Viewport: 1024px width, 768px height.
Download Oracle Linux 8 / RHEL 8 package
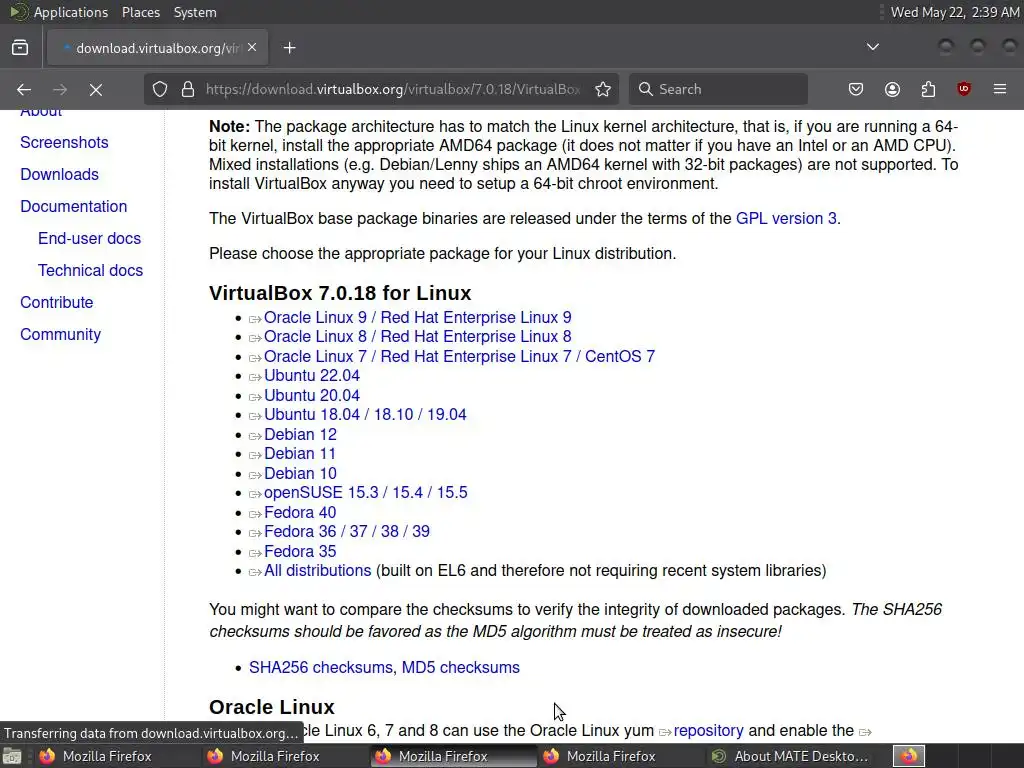point(417,336)
